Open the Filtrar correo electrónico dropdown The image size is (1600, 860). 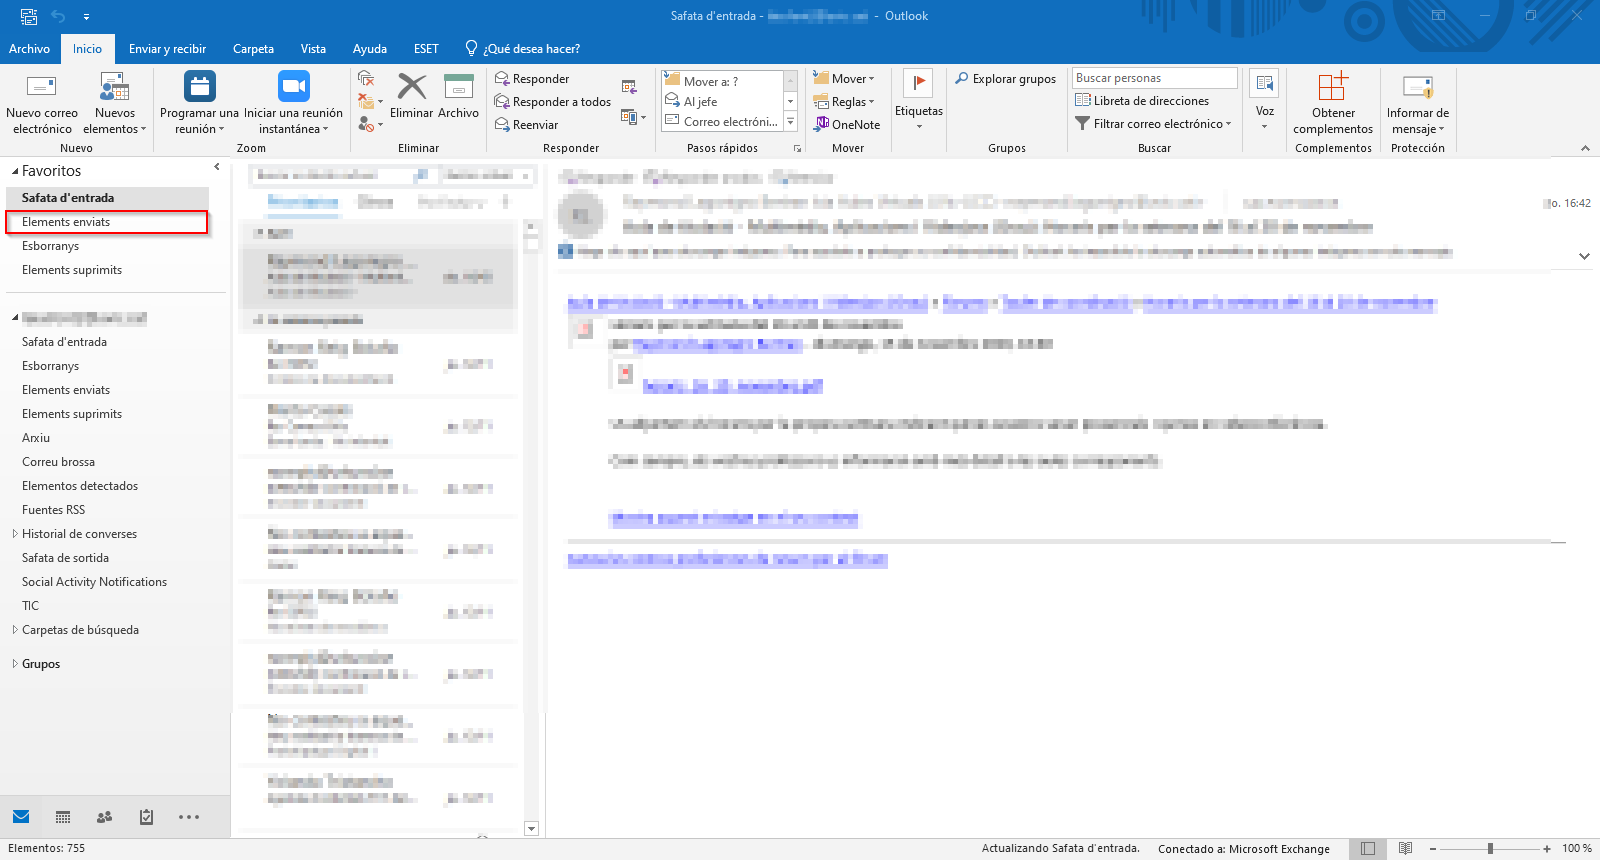[1152, 124]
